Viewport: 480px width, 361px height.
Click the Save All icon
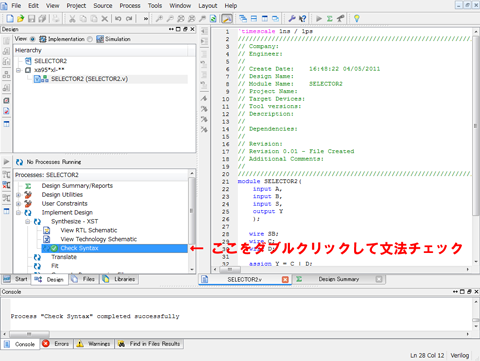click(42, 19)
